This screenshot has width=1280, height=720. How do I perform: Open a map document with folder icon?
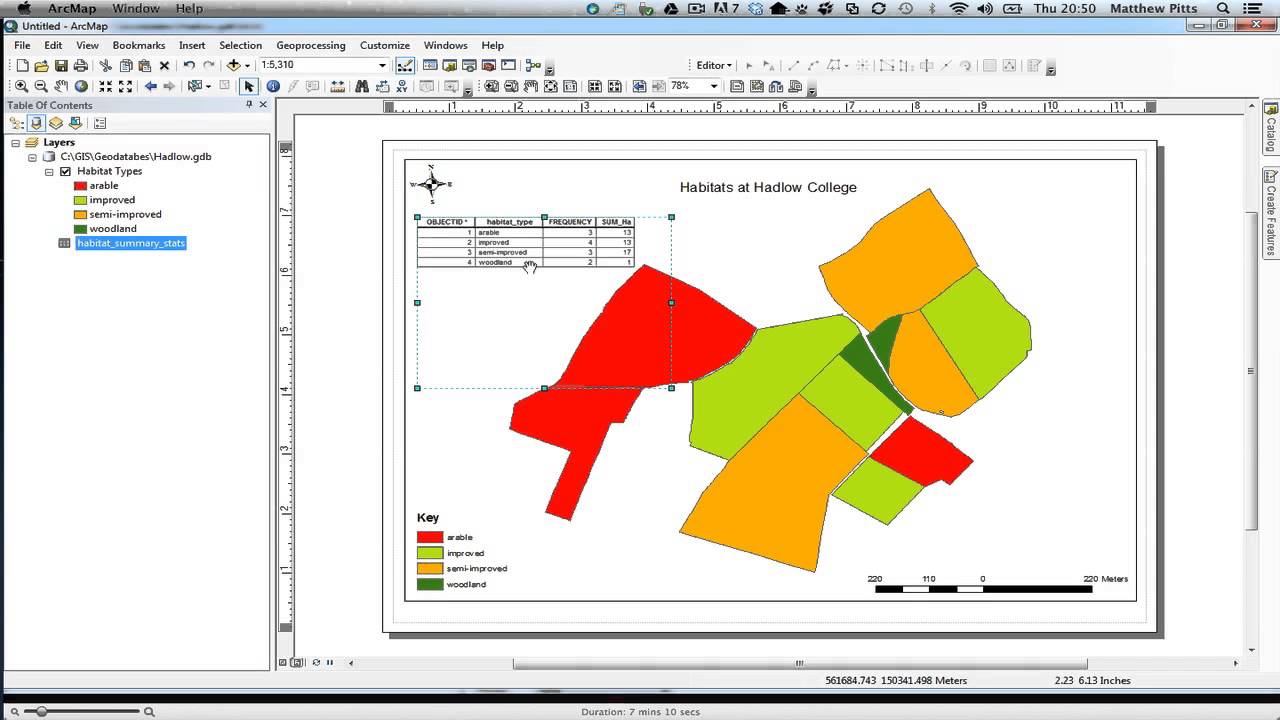[x=41, y=66]
